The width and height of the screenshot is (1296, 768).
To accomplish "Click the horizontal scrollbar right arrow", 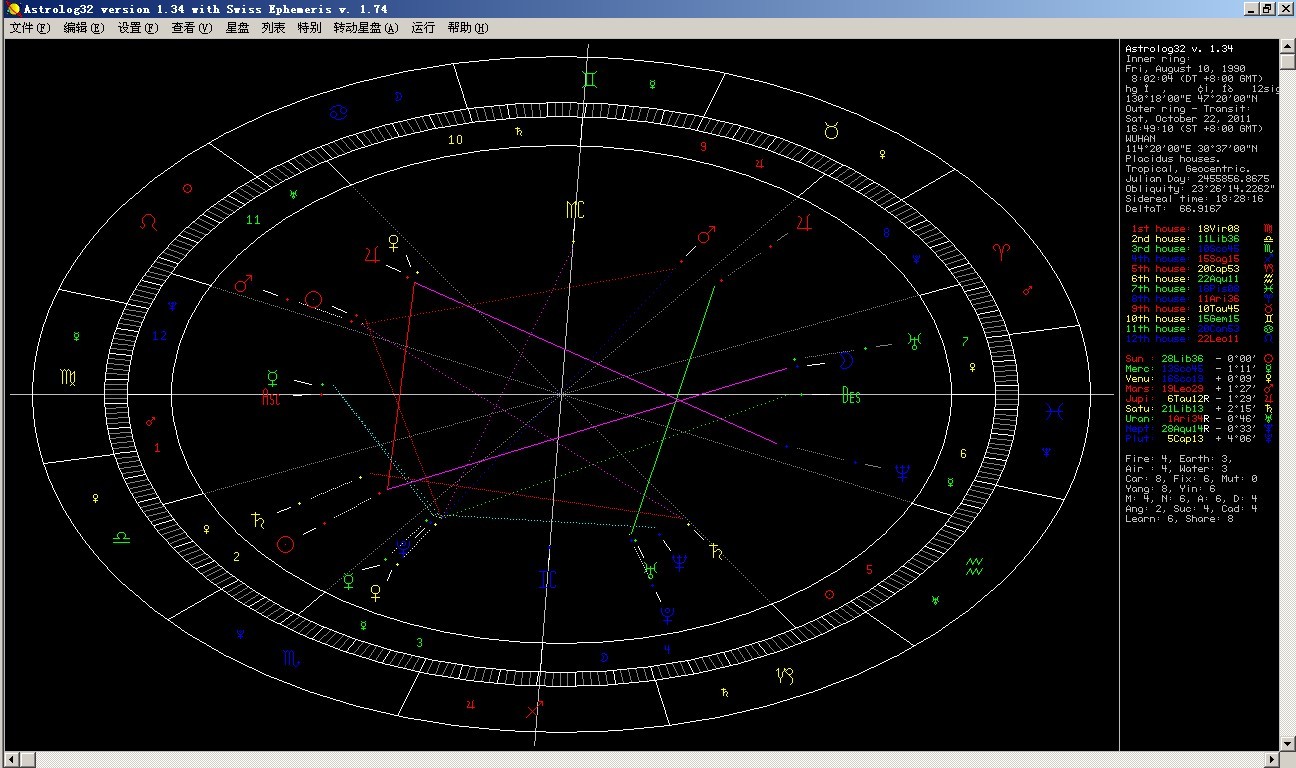I will 1272,759.
